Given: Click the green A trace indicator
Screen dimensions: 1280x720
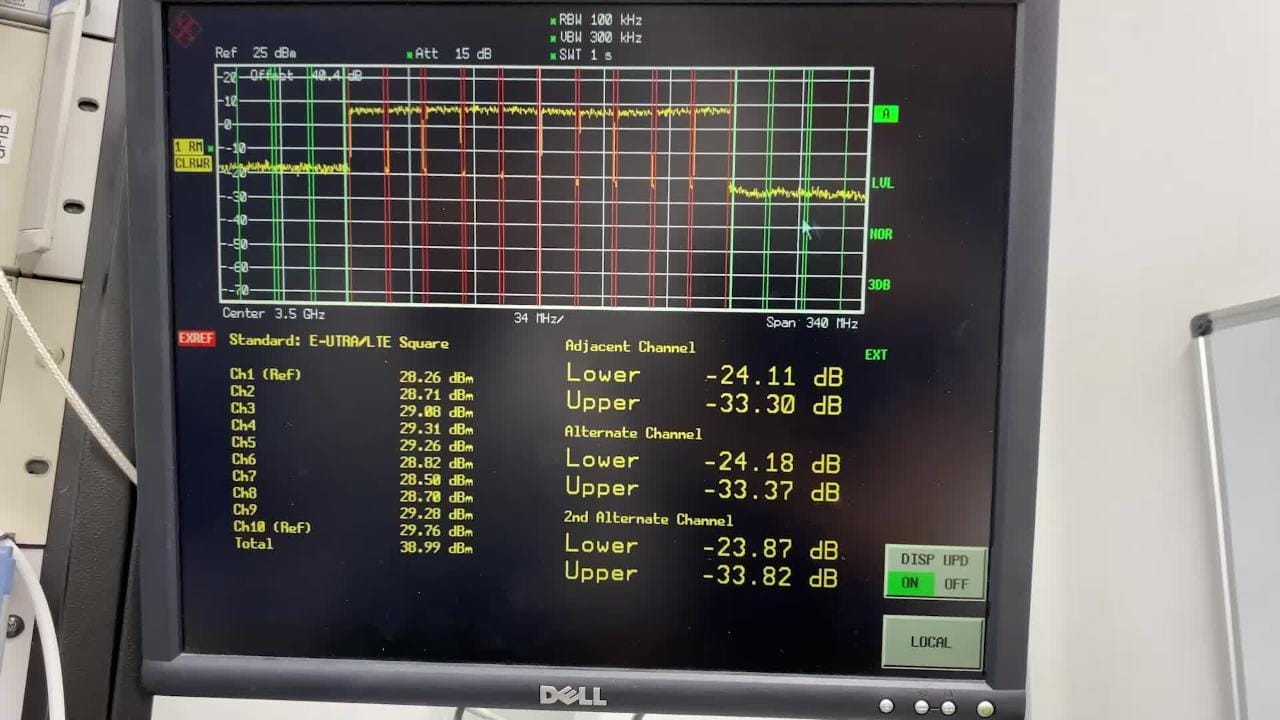Looking at the screenshot, I should click(x=885, y=114).
